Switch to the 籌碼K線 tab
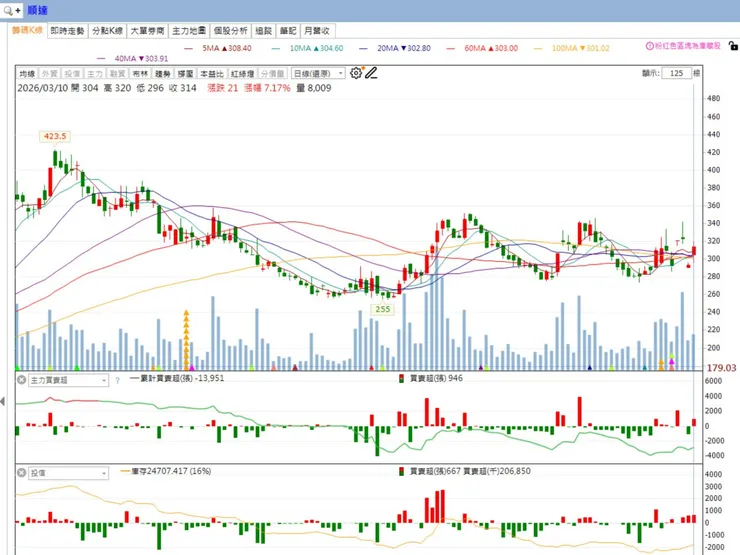The width and height of the screenshot is (740, 555). 27,30
